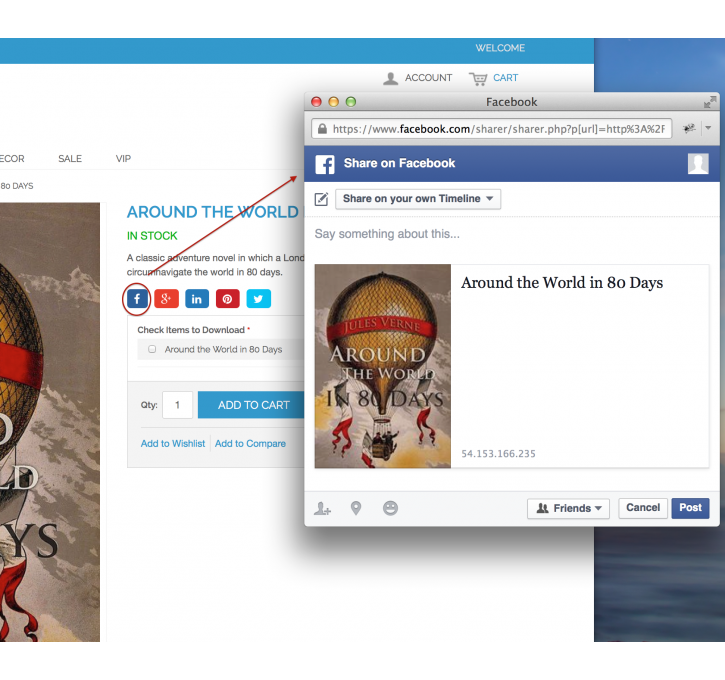Share product via Google Plus icon

(166, 299)
